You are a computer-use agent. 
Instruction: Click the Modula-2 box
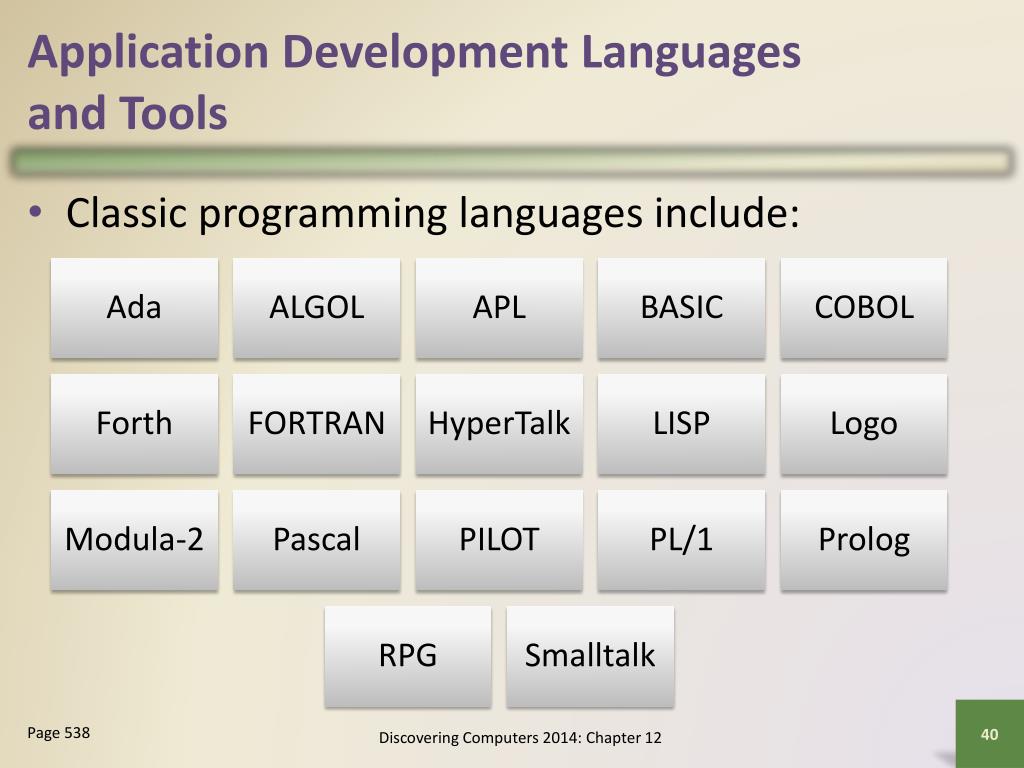pos(135,540)
